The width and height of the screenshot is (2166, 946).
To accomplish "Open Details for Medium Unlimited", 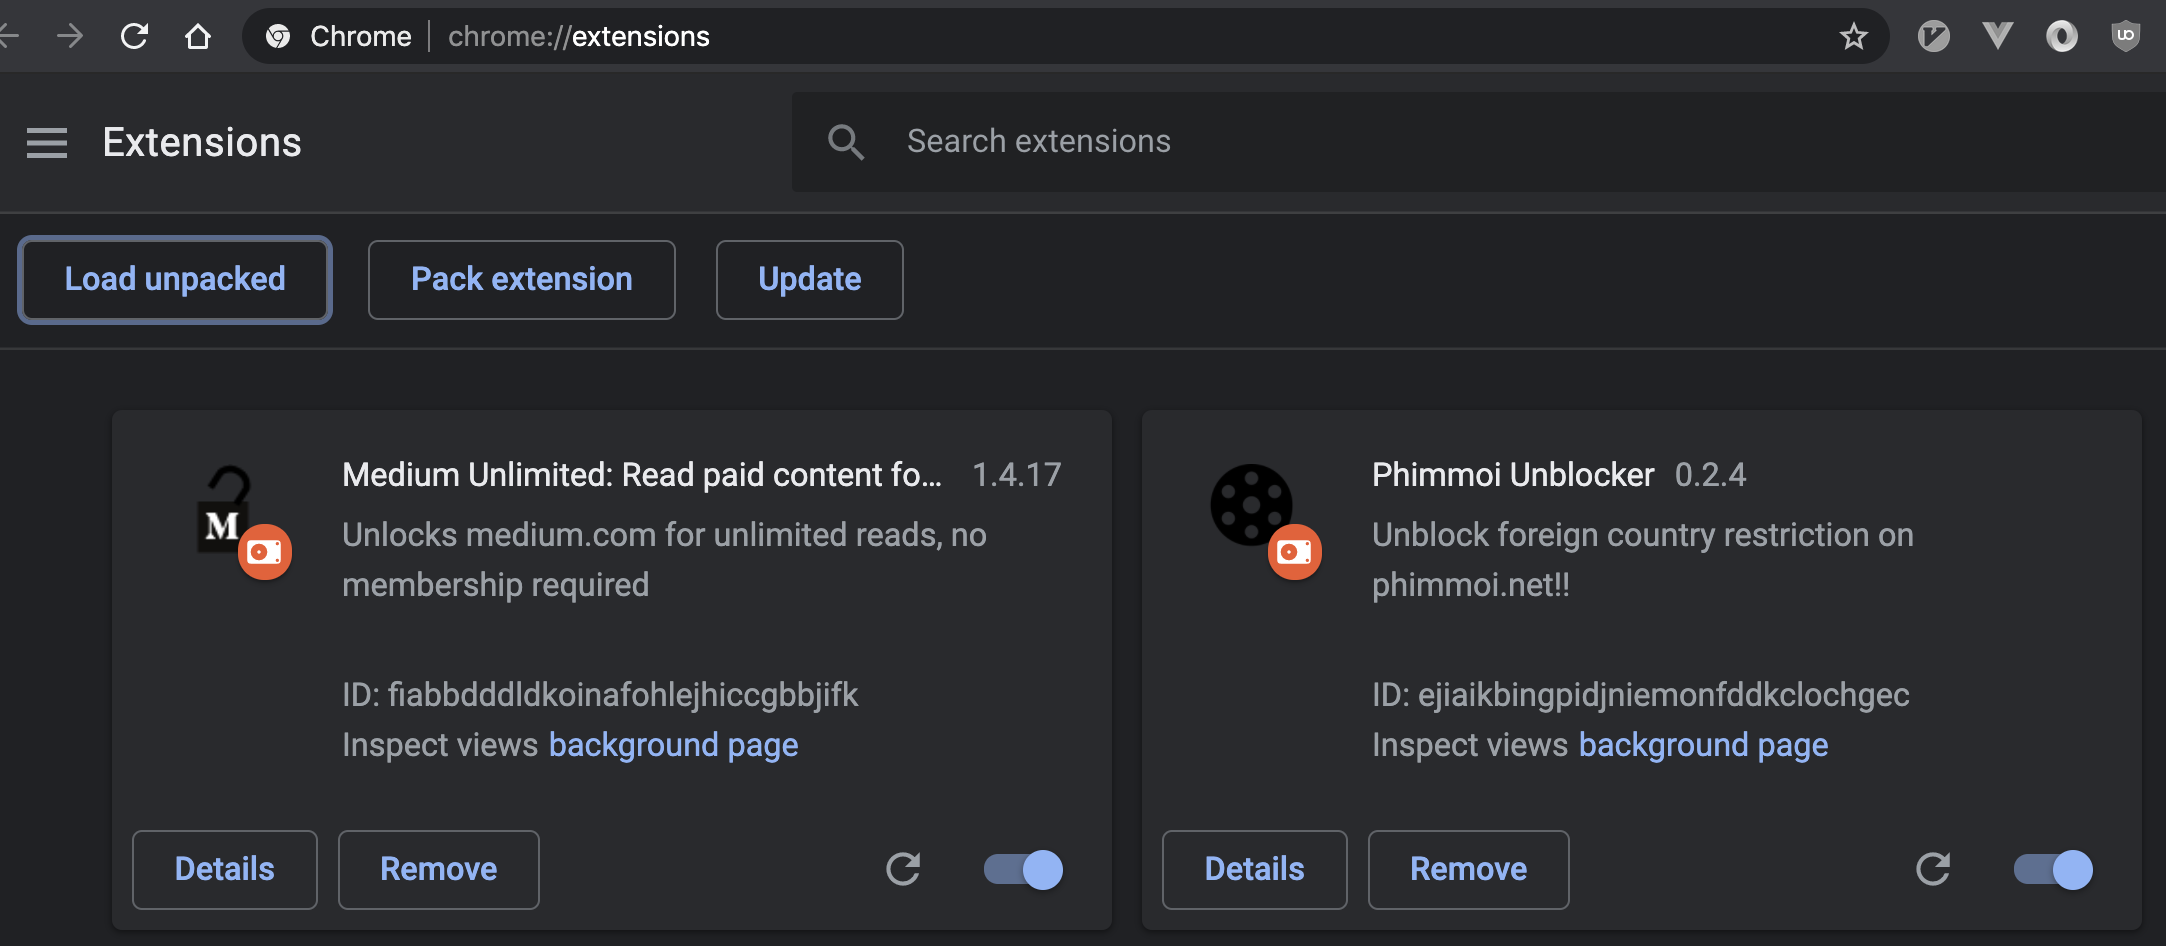I will pyautogui.click(x=224, y=869).
